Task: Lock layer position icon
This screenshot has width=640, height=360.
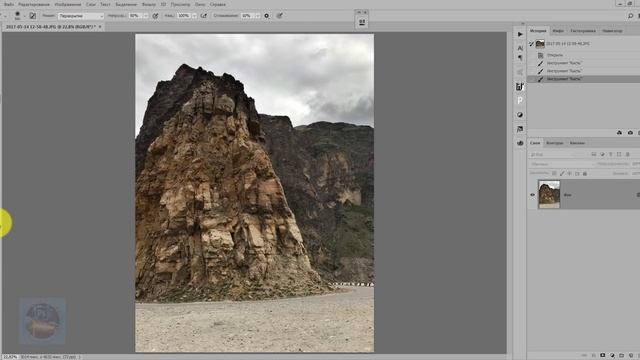Action: click(569, 173)
